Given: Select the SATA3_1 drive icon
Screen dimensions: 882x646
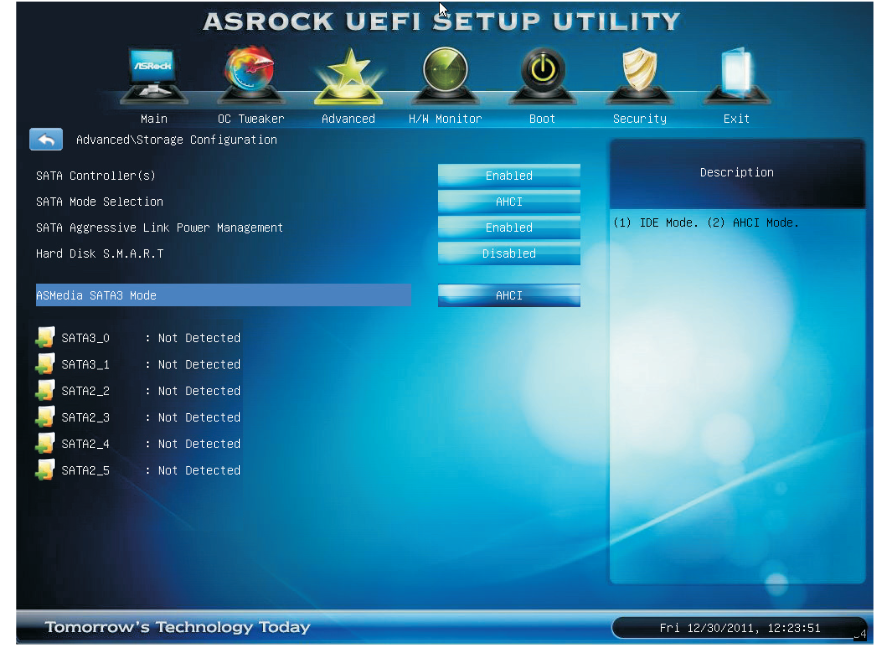Looking at the screenshot, I should 45,364.
